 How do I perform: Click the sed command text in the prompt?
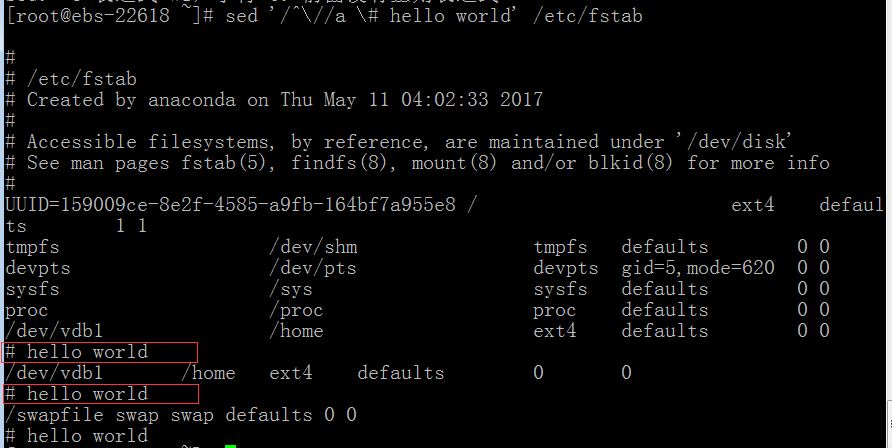433,15
